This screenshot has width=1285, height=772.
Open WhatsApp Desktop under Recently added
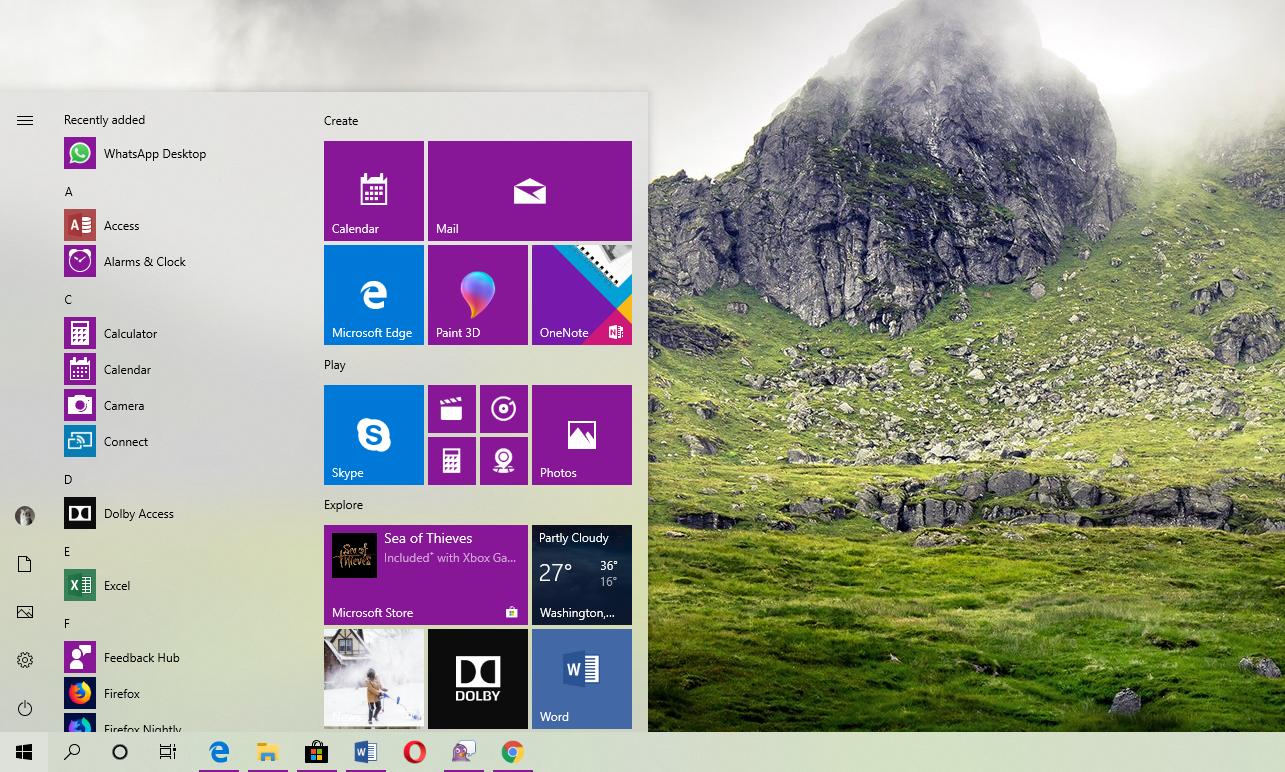[155, 153]
